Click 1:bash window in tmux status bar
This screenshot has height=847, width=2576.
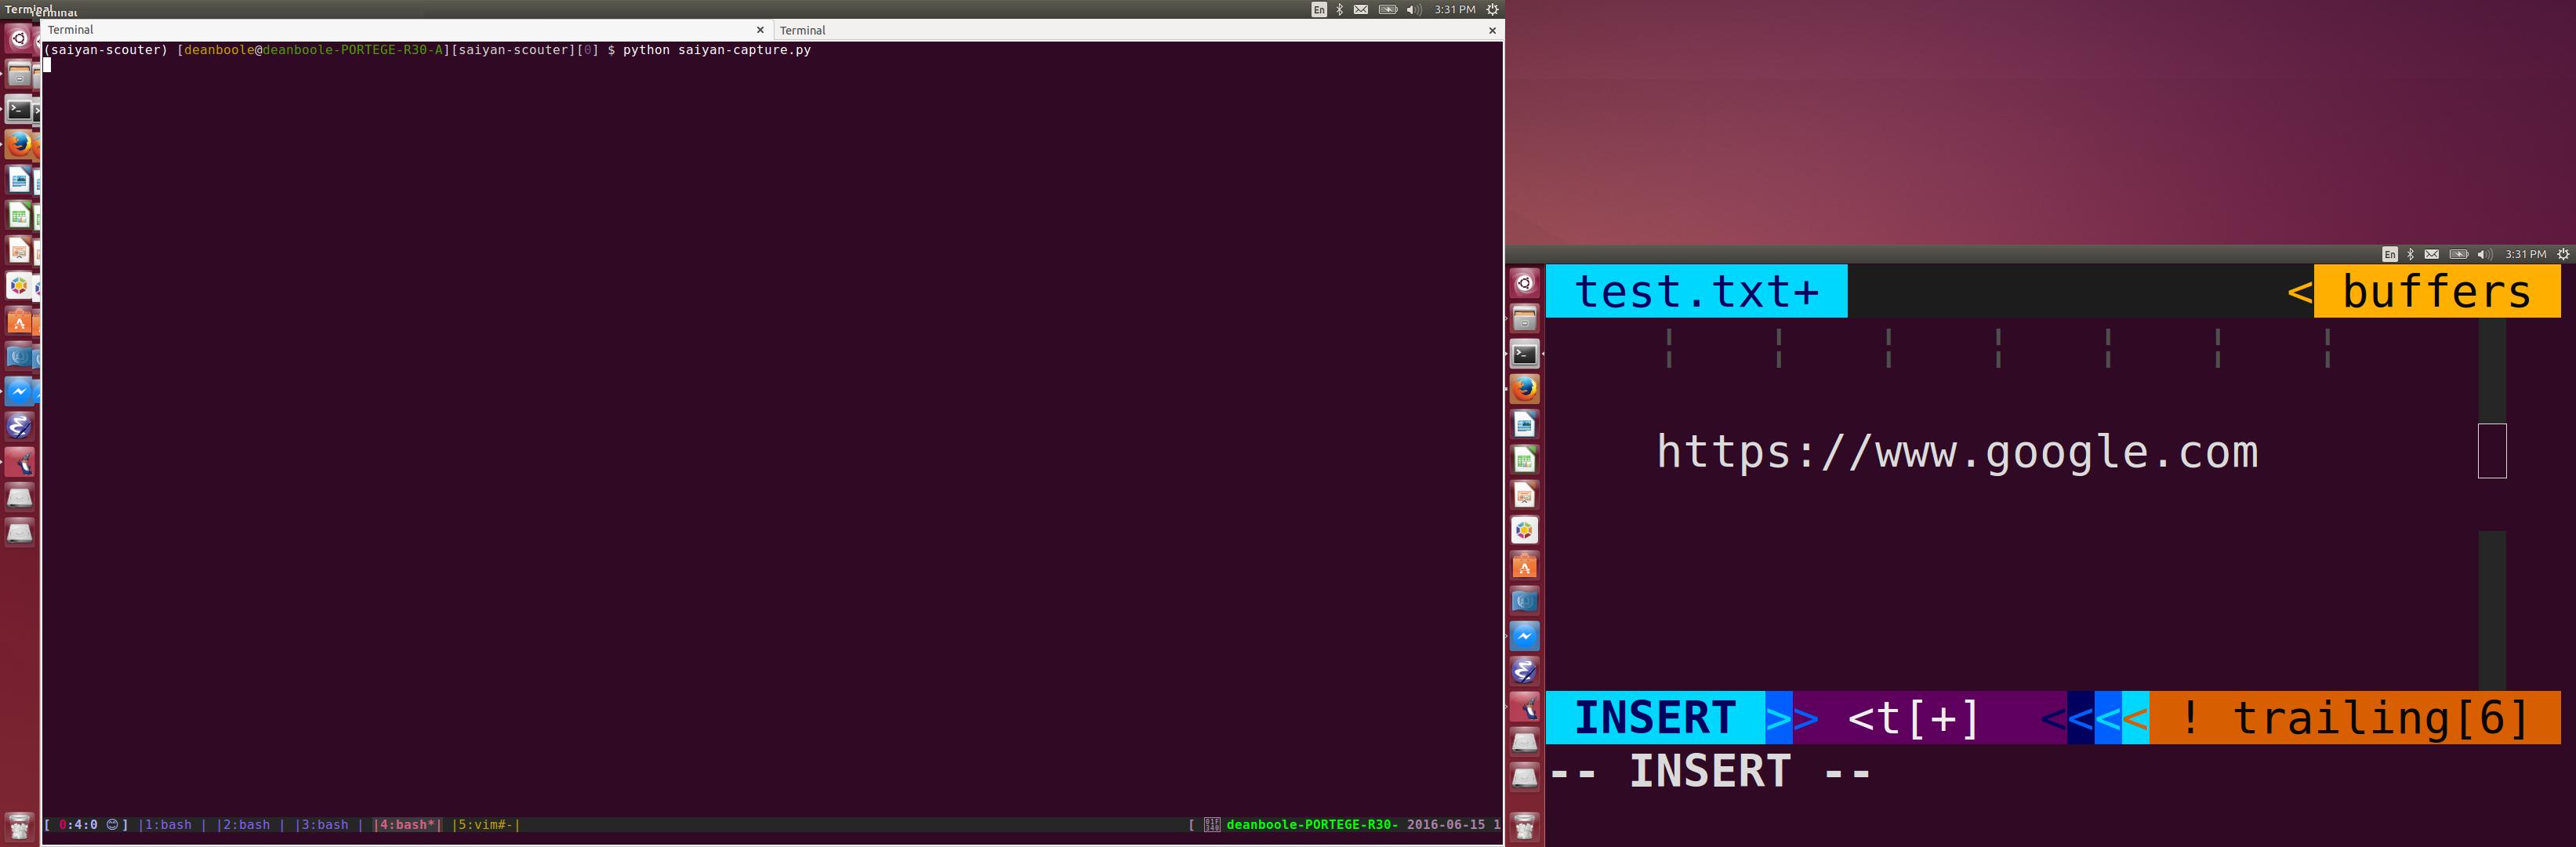click(x=168, y=825)
